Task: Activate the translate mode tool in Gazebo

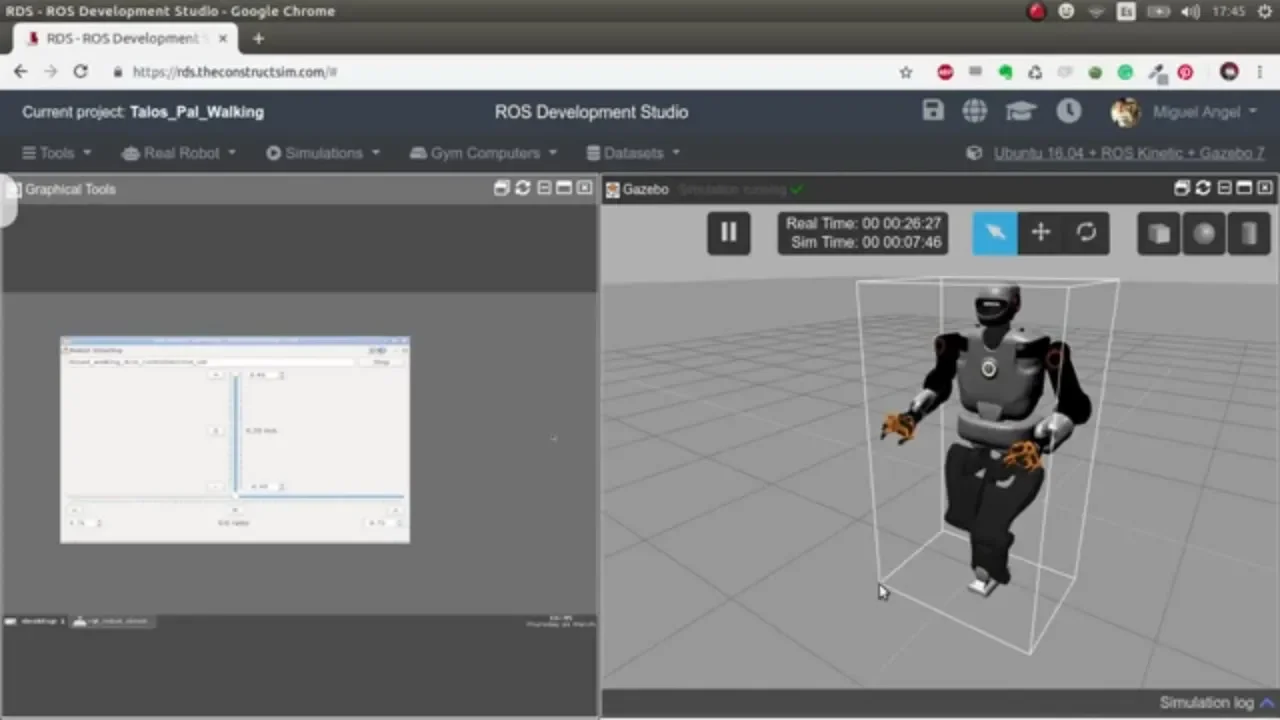Action: (1040, 233)
